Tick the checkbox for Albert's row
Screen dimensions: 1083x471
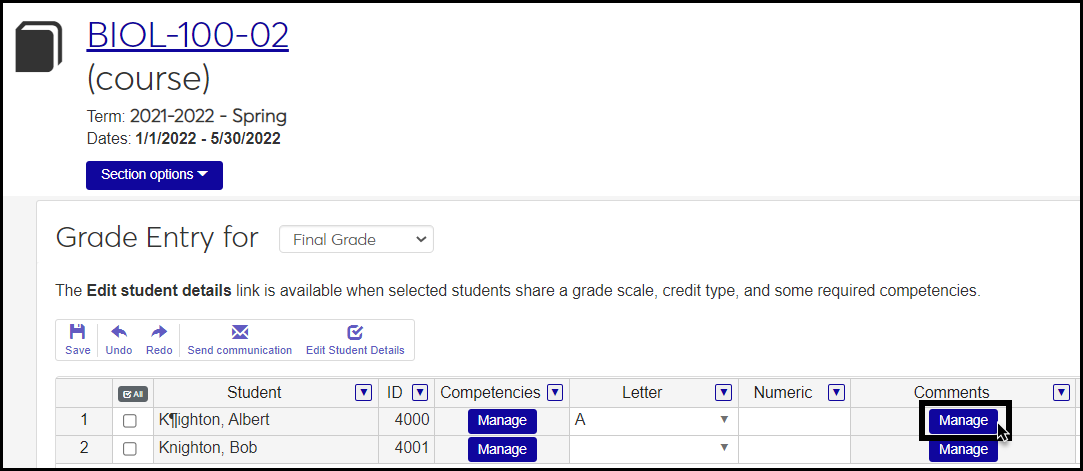[129, 421]
